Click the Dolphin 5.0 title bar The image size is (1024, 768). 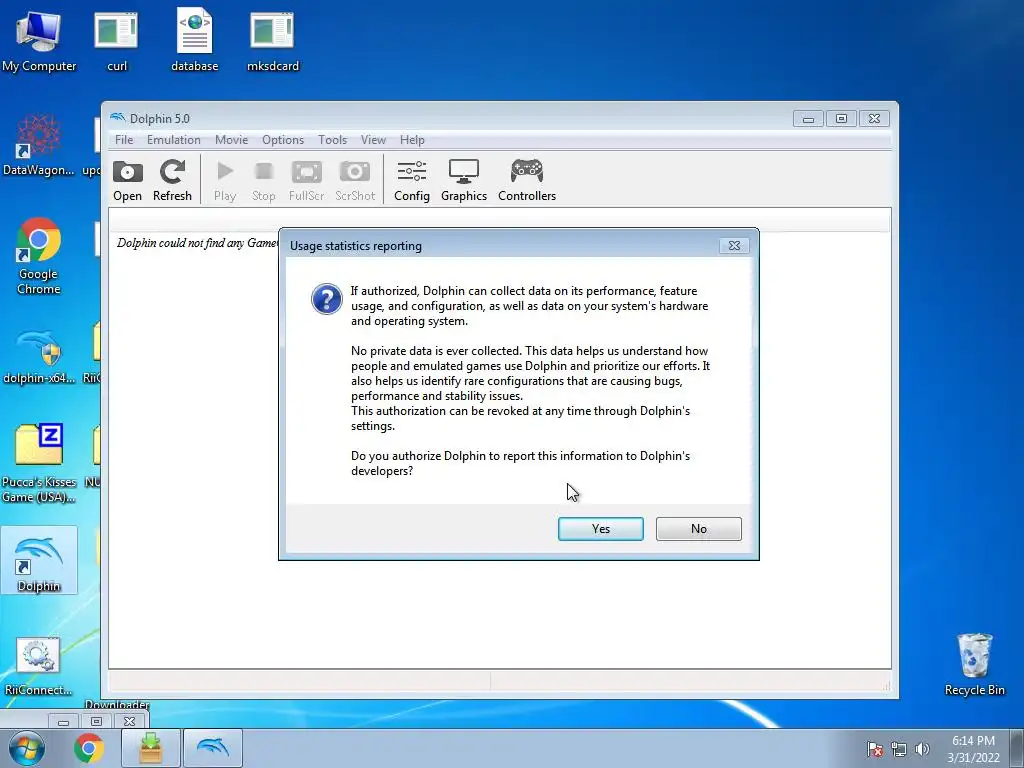pos(451,118)
